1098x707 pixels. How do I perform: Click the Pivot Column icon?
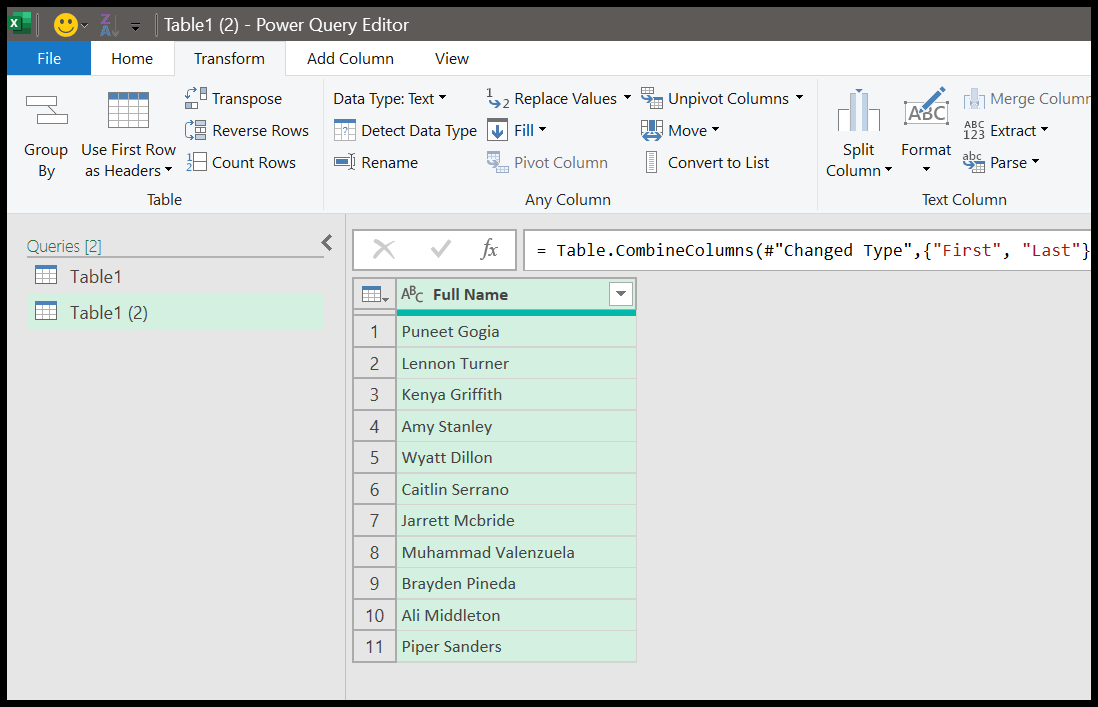tap(498, 162)
